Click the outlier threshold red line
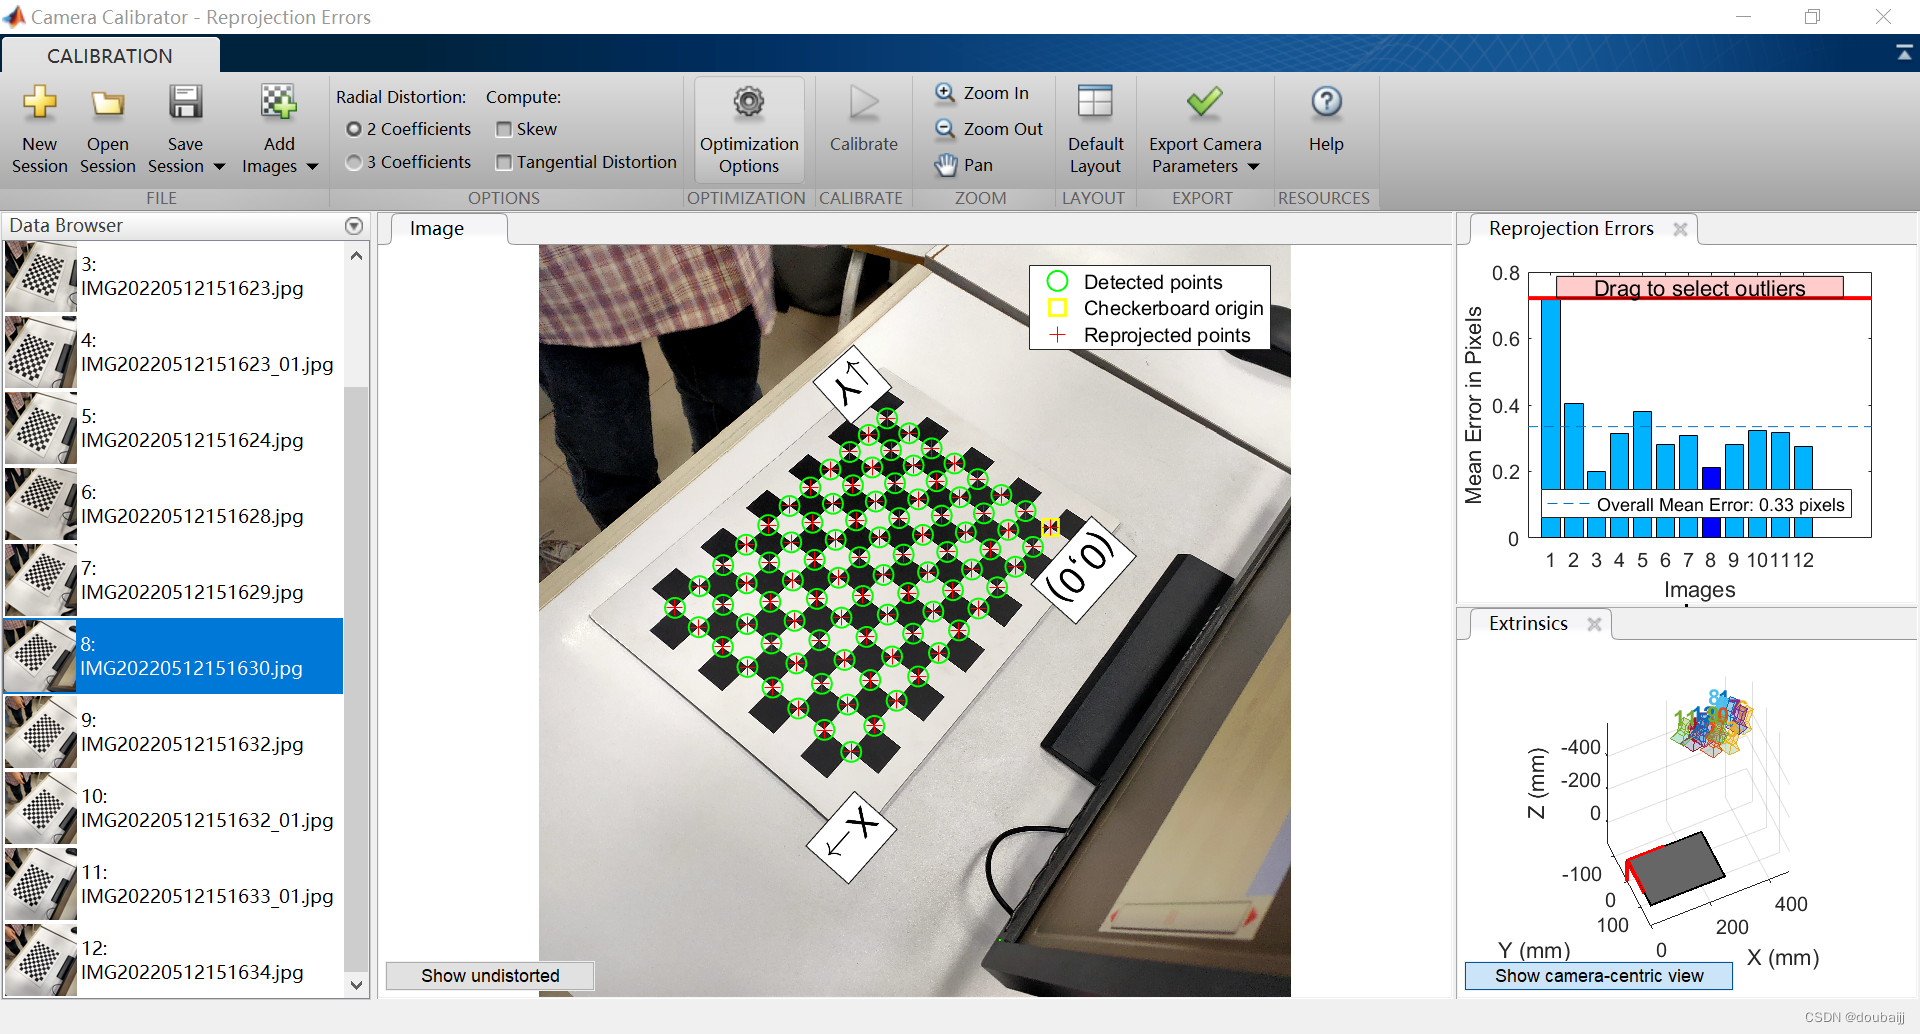The width and height of the screenshot is (1920, 1034). click(1700, 298)
